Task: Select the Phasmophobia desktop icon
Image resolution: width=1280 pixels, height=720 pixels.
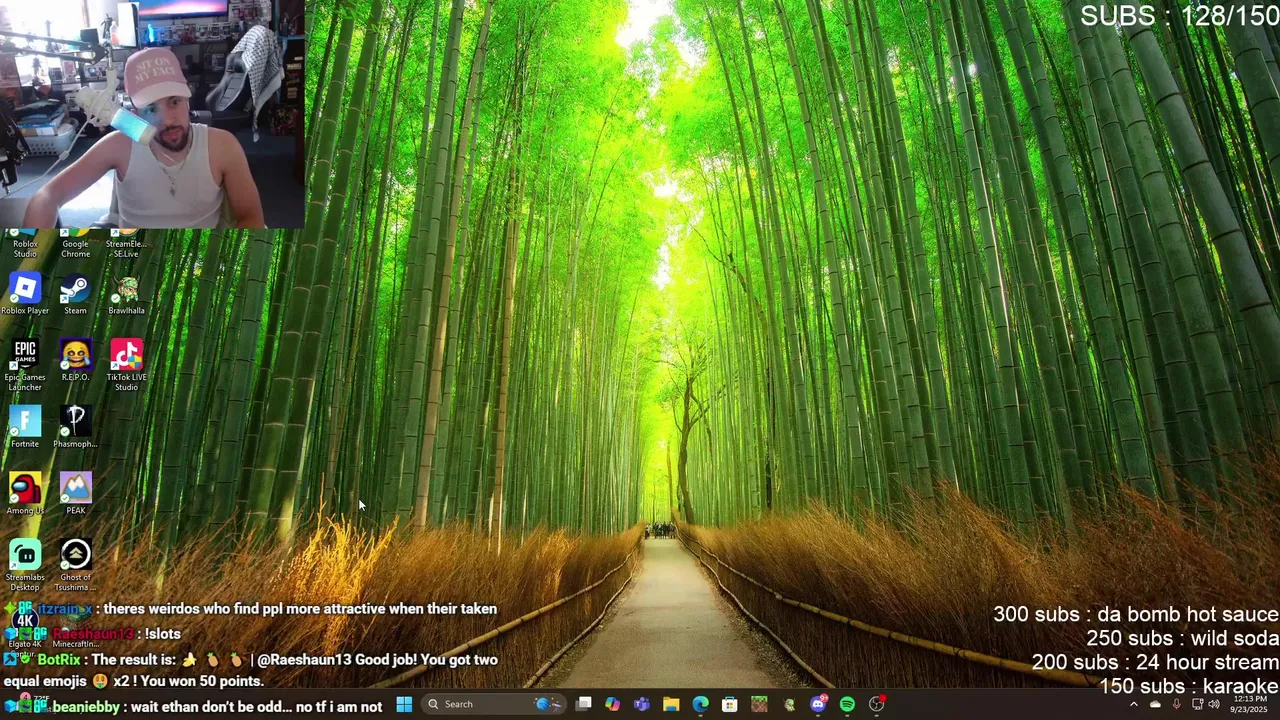Action: 75,428
